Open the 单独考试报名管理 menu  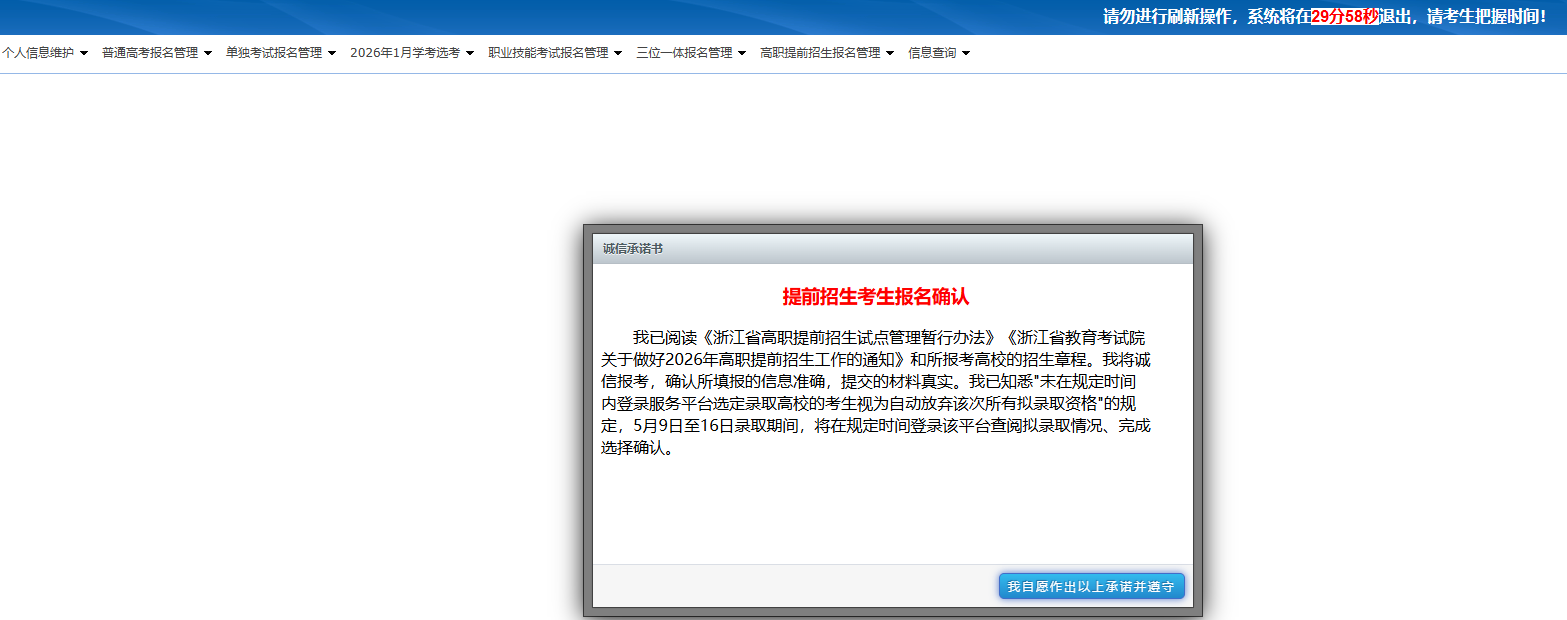274,53
